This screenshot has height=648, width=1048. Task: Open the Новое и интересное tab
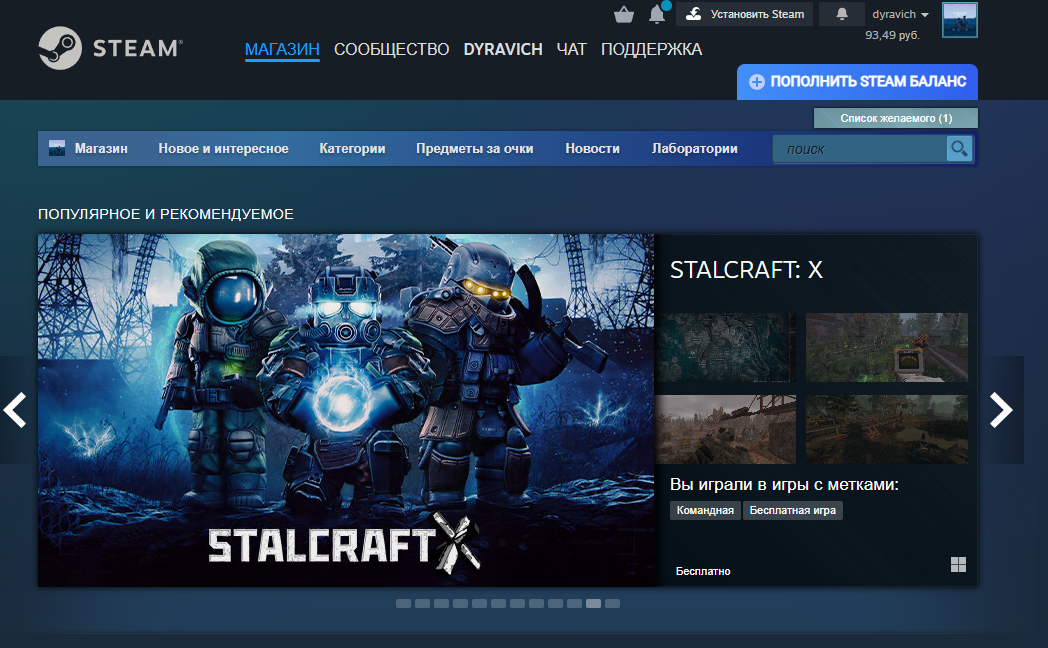223,148
